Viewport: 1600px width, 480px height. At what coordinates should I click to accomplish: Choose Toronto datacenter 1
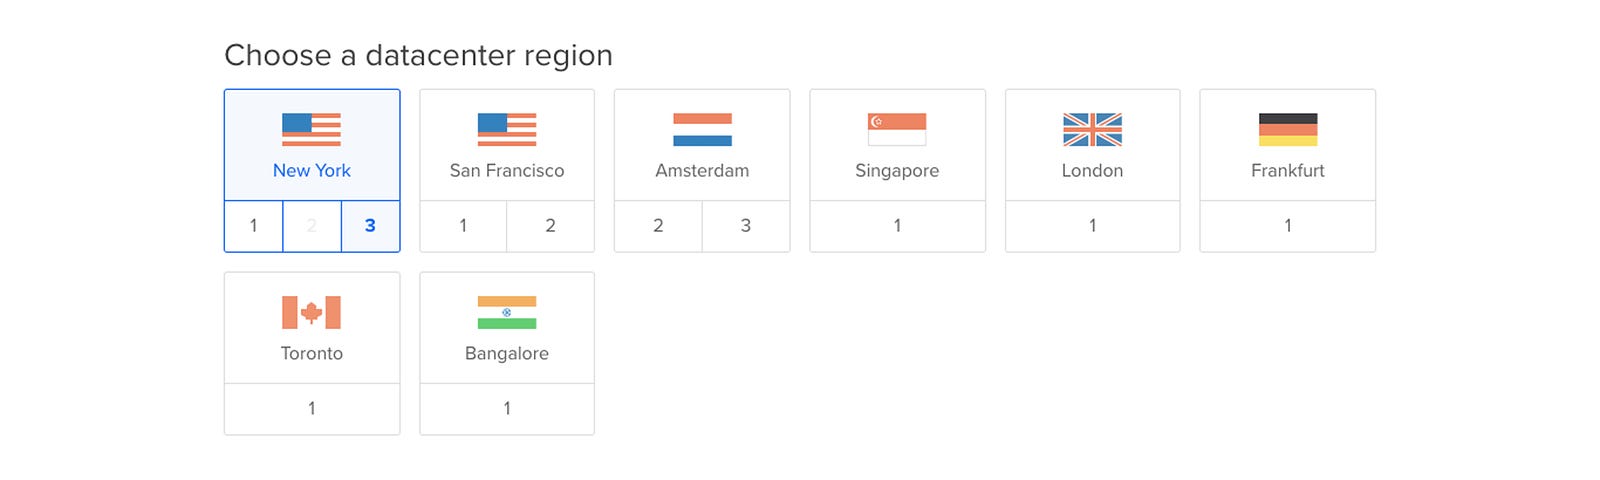pos(311,408)
